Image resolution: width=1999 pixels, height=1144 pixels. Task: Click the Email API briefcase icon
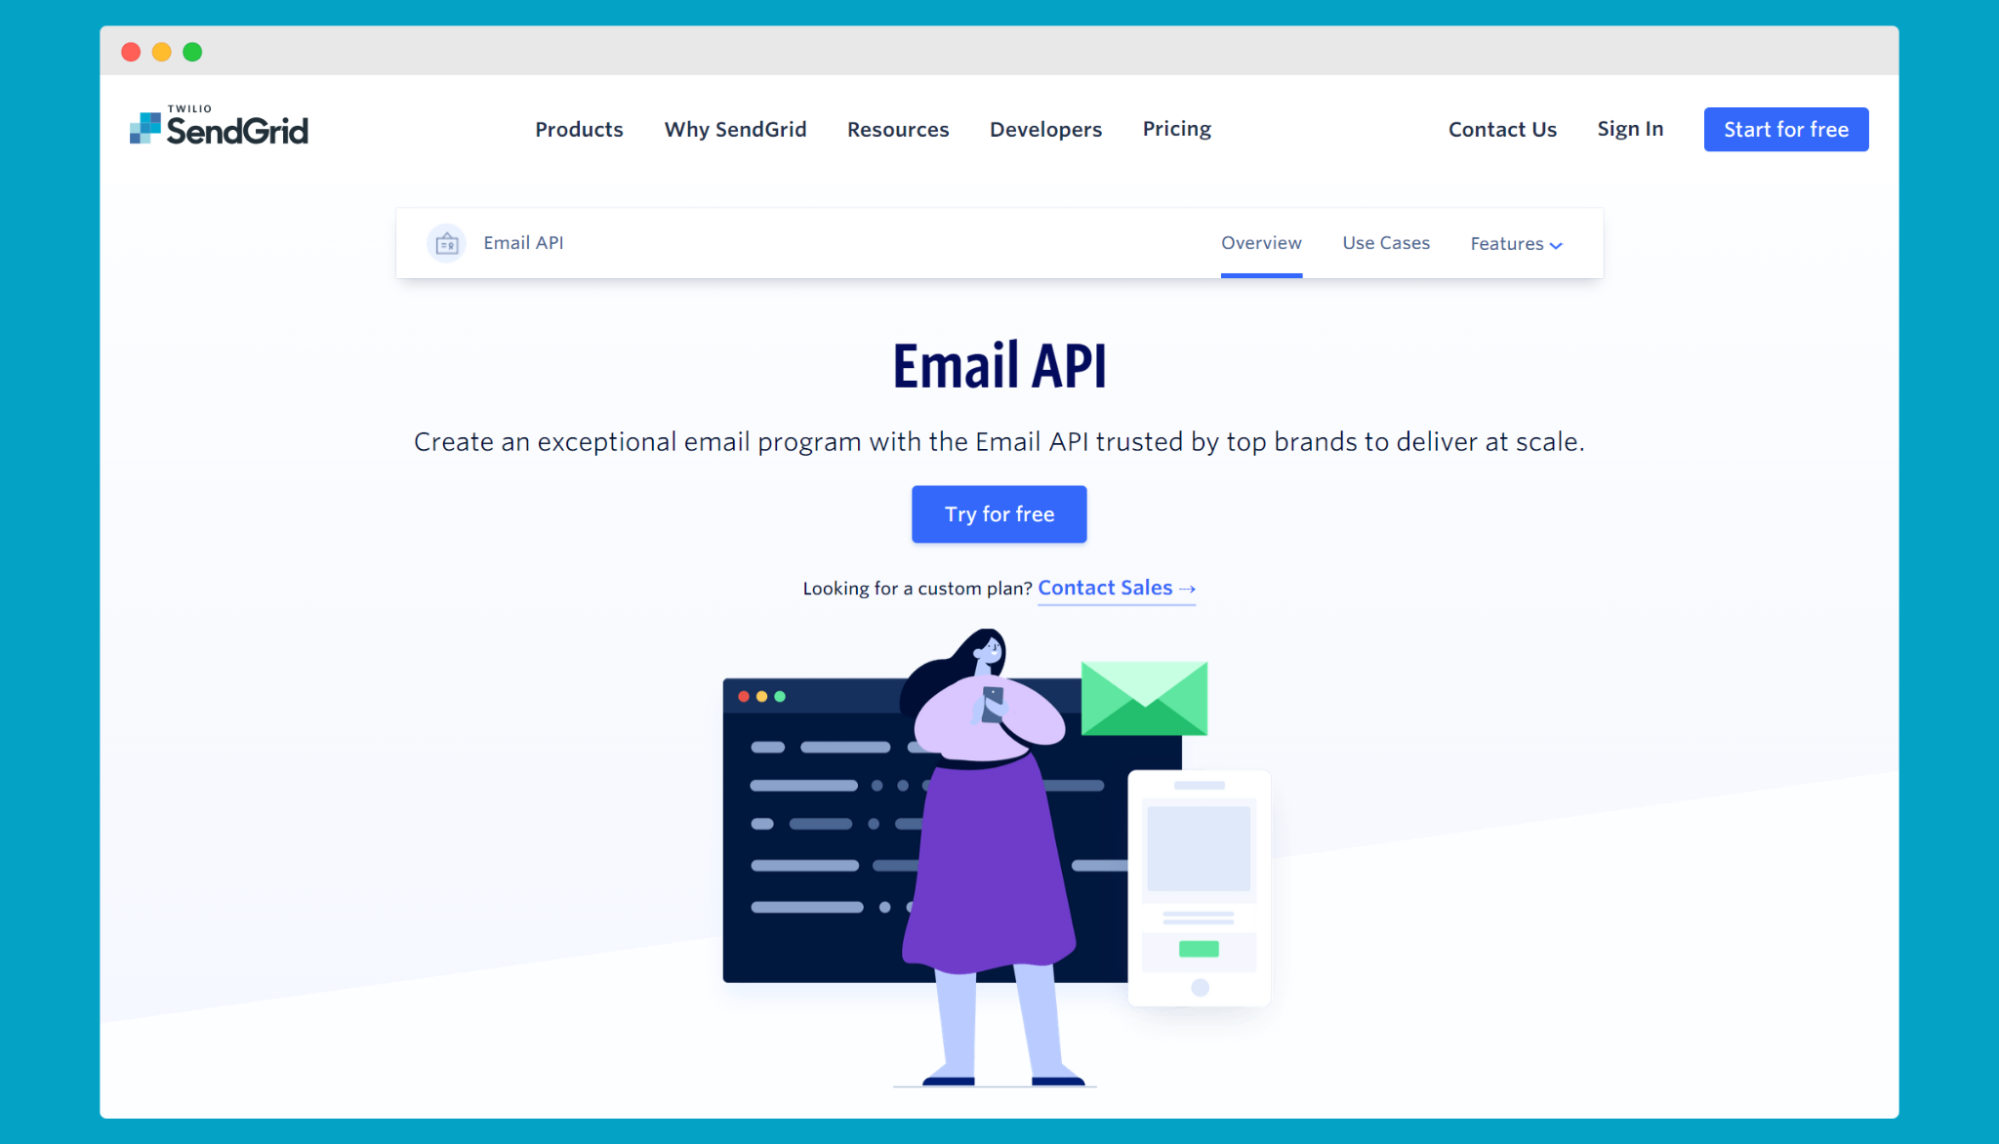[x=446, y=243]
